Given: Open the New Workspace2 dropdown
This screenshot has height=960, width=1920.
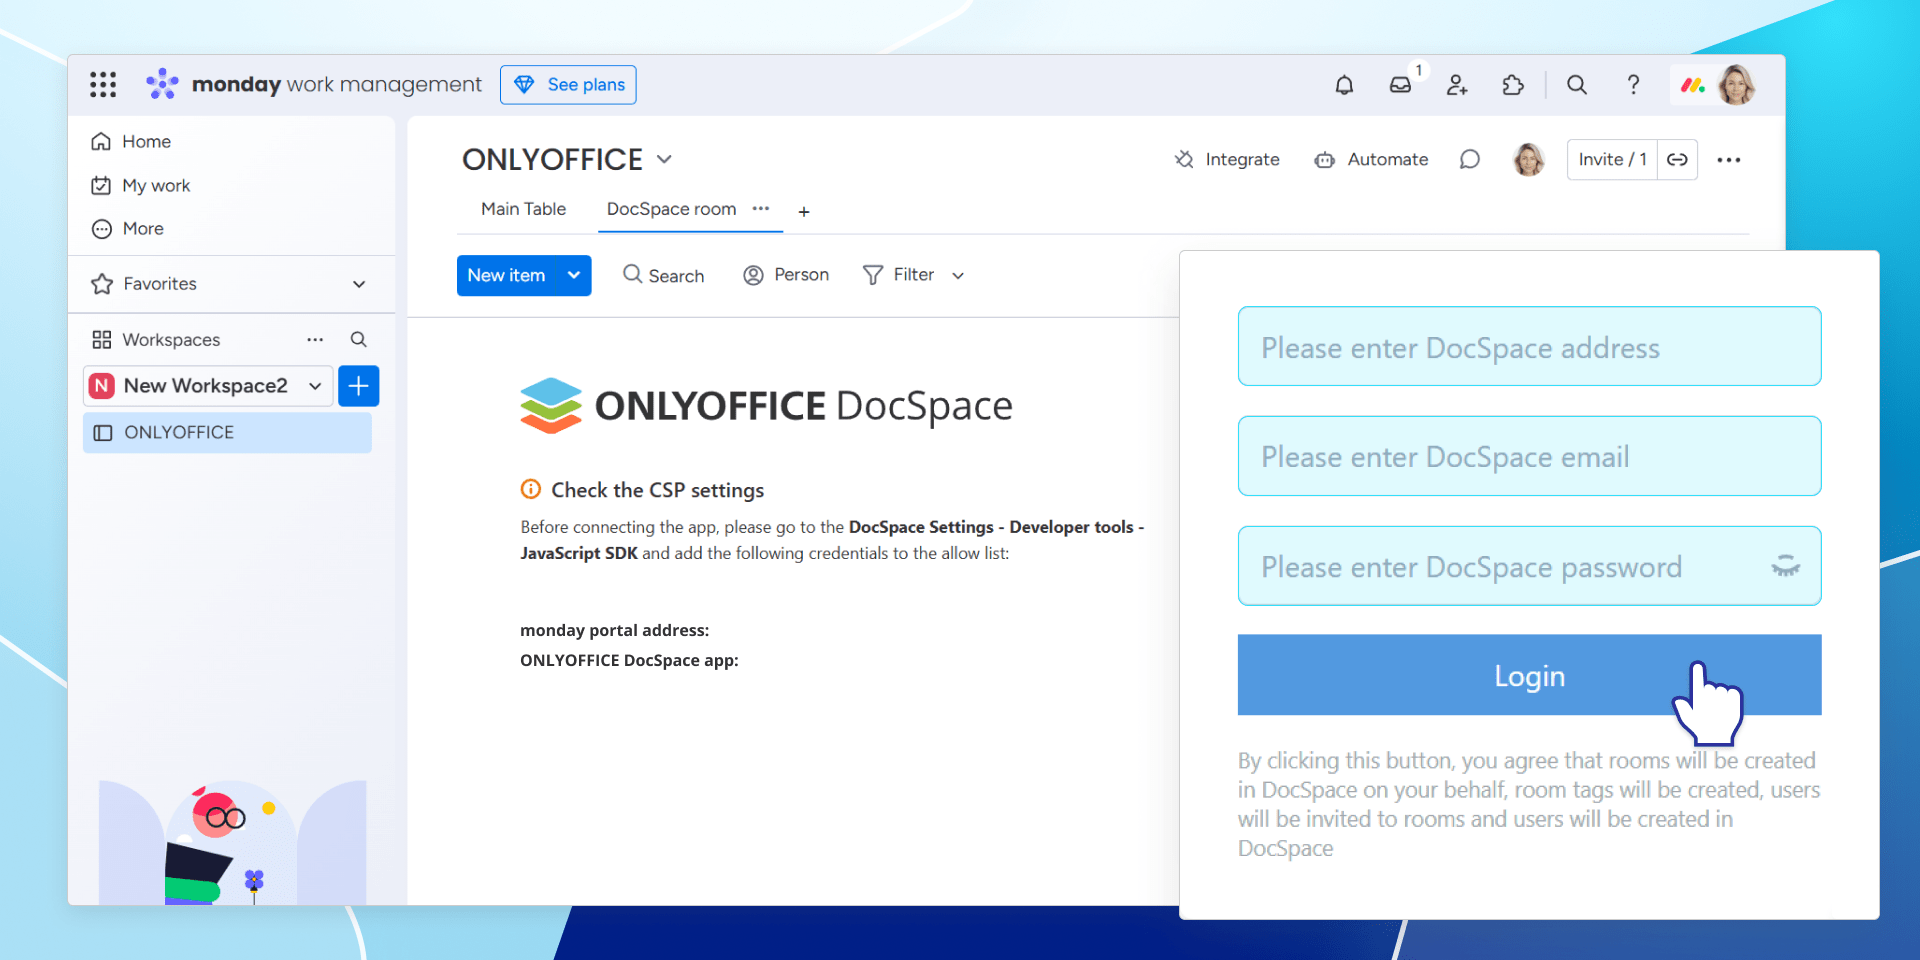Looking at the screenshot, I should (x=209, y=386).
